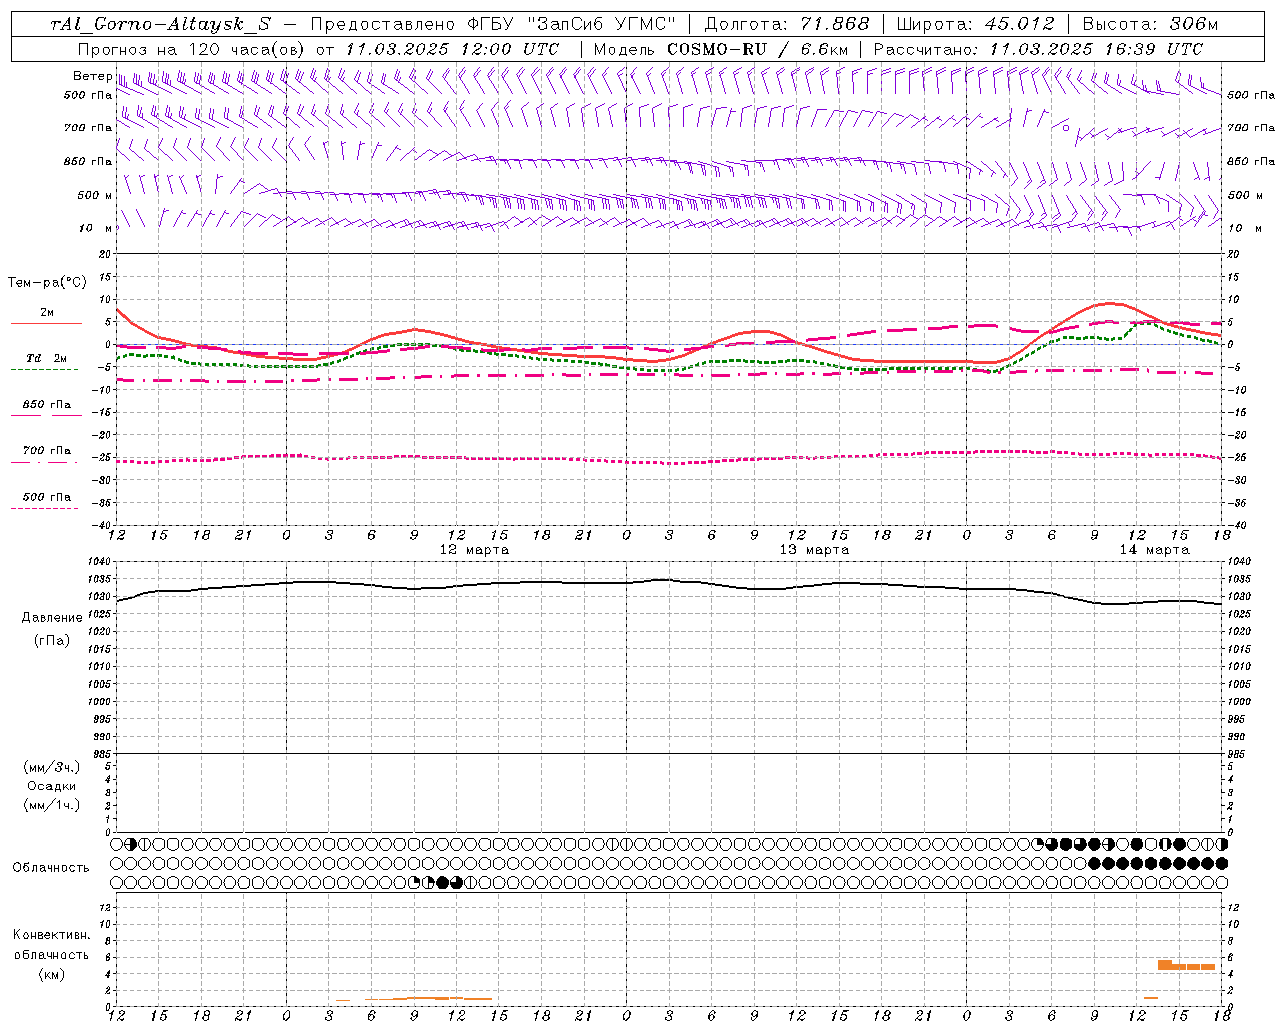Click the Осадки panel title
Viewport: 1280px width, 1024px height.
(52, 786)
